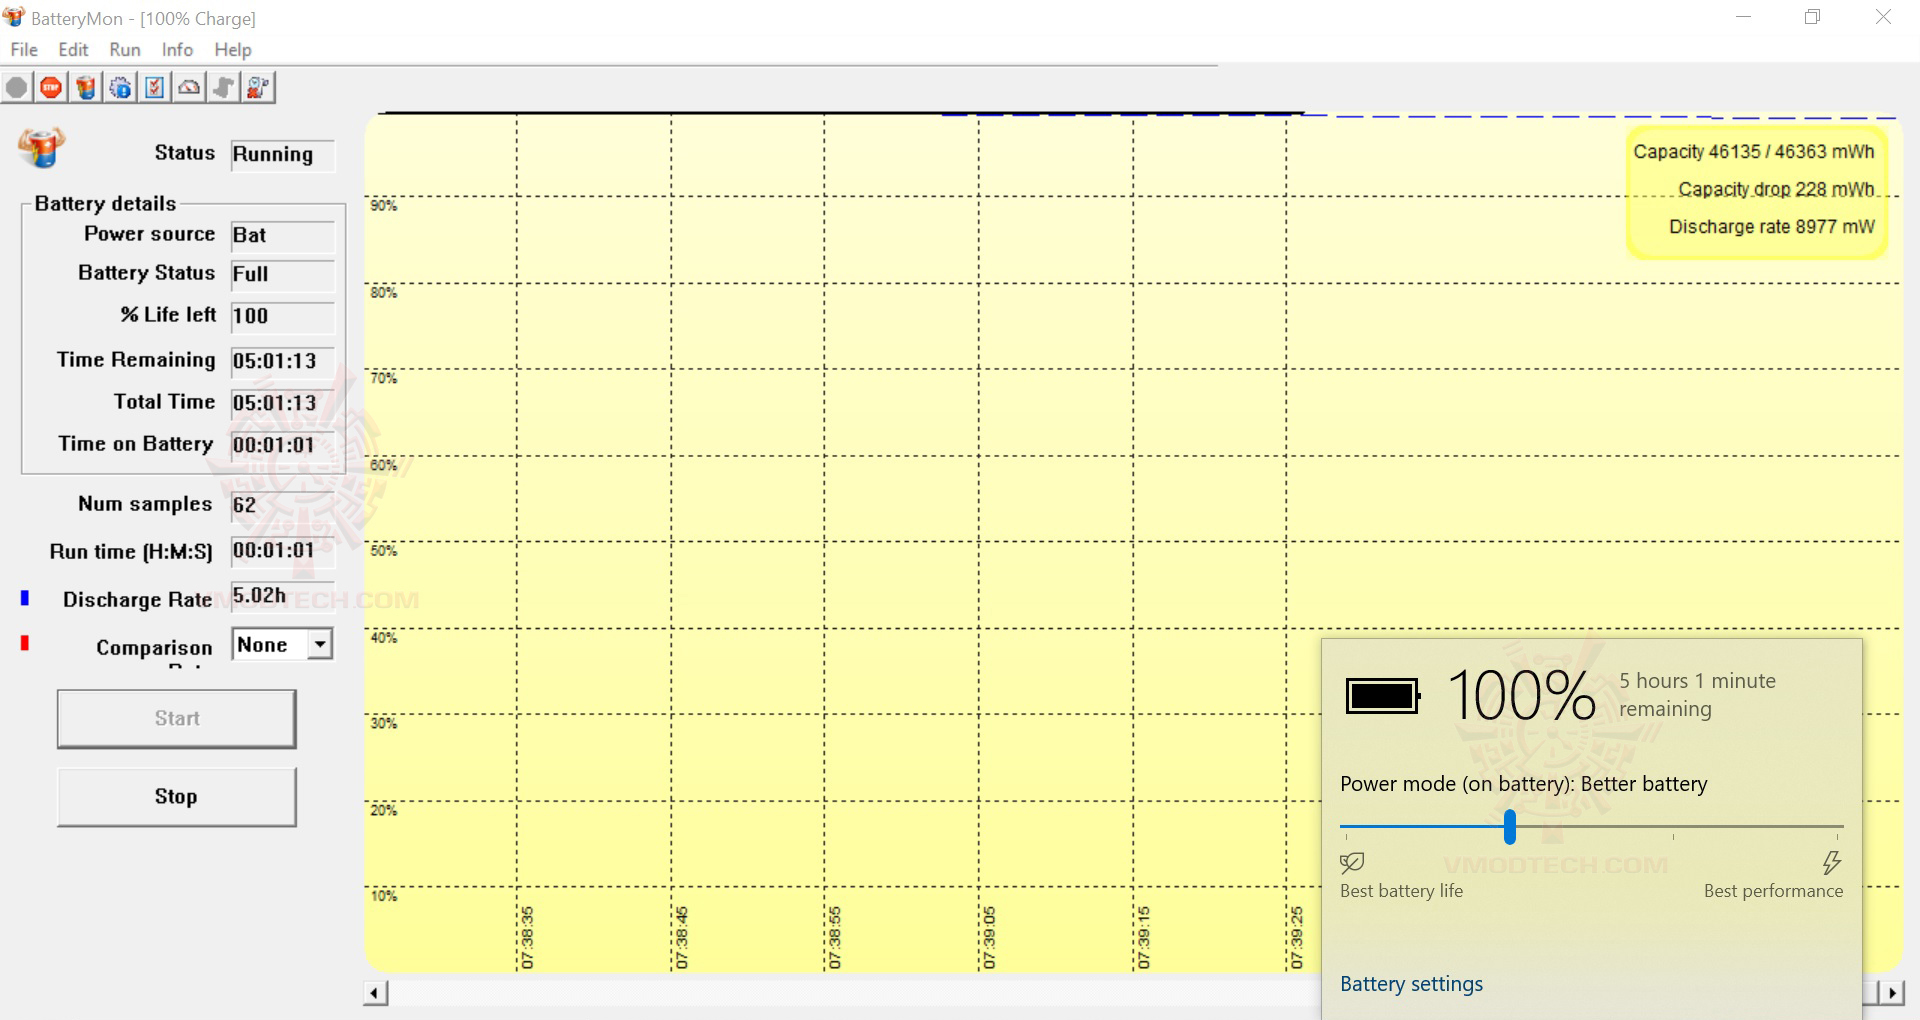The image size is (1920, 1020).
Task: Click the BatteryMon logo beside Status
Action: [x=42, y=147]
